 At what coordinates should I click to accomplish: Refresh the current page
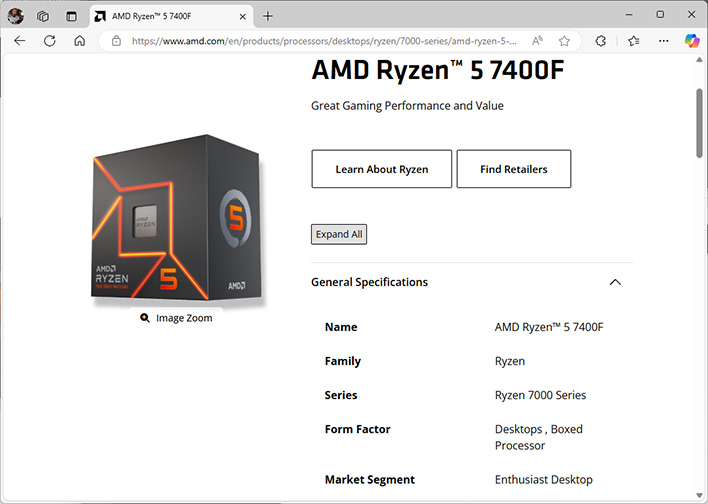coord(50,41)
